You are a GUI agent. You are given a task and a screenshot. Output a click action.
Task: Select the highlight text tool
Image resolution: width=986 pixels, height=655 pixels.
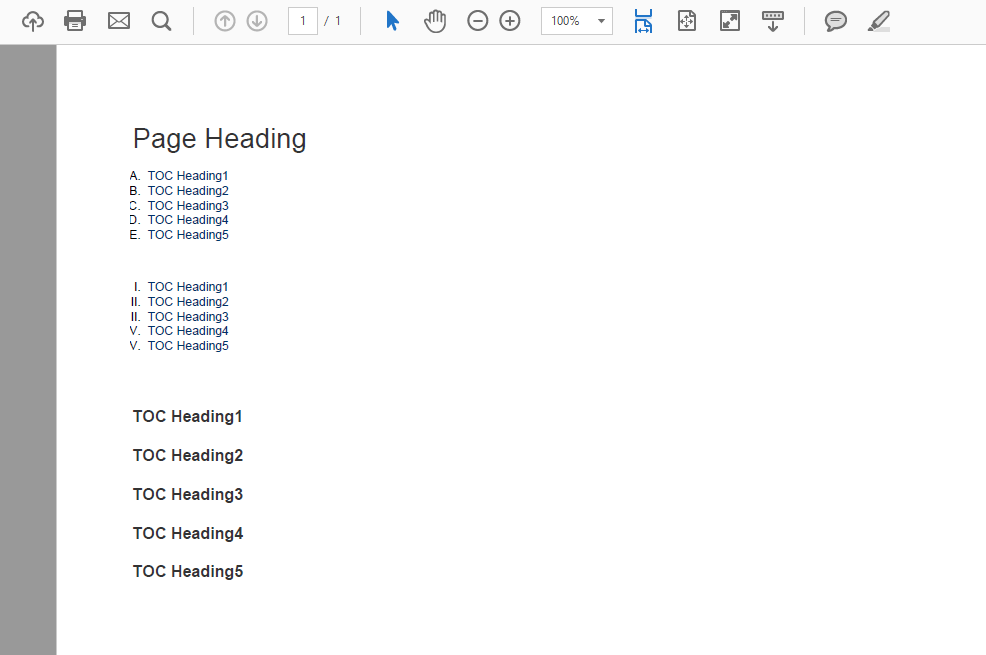click(x=879, y=21)
